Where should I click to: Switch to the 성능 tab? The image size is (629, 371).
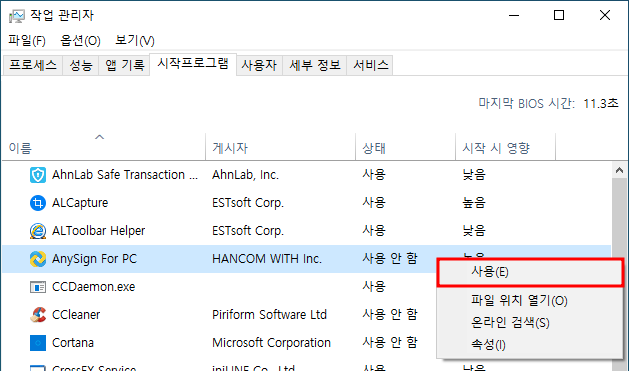[x=81, y=65]
